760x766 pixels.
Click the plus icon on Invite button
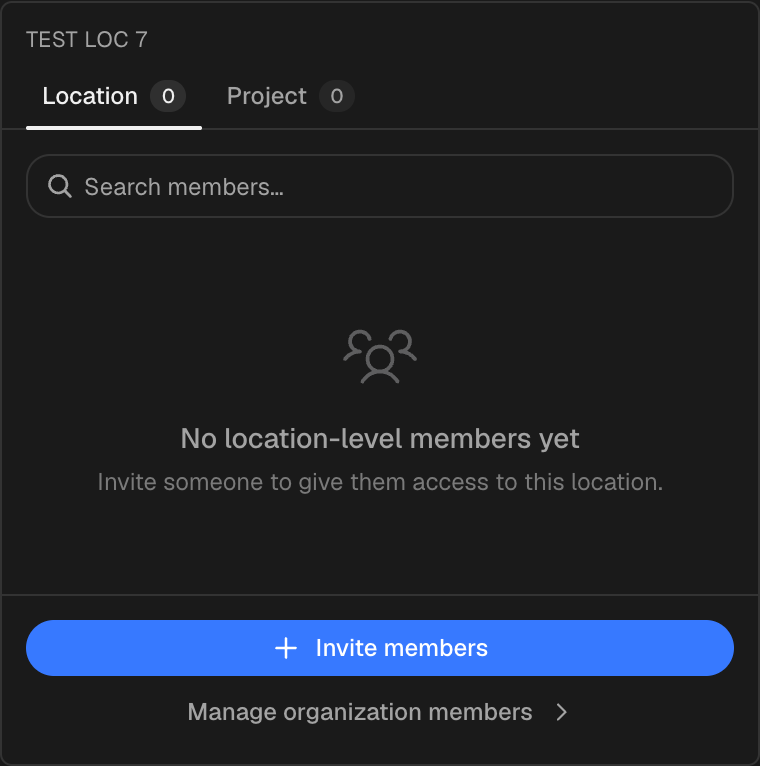point(286,648)
